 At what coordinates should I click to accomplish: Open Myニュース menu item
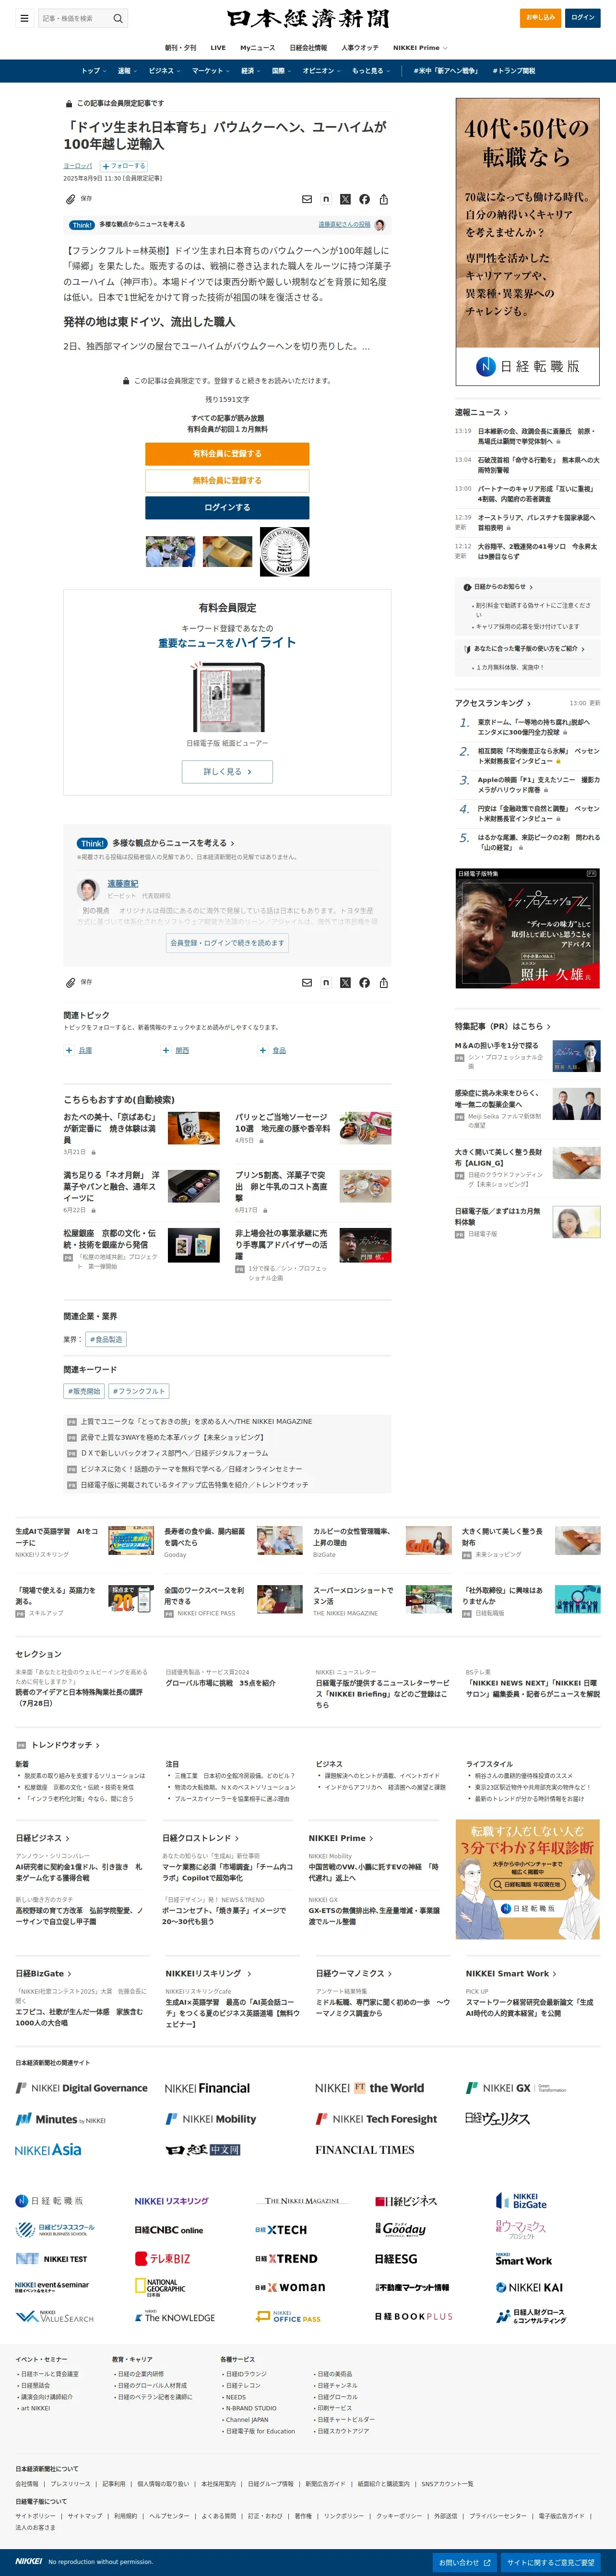pos(257,48)
